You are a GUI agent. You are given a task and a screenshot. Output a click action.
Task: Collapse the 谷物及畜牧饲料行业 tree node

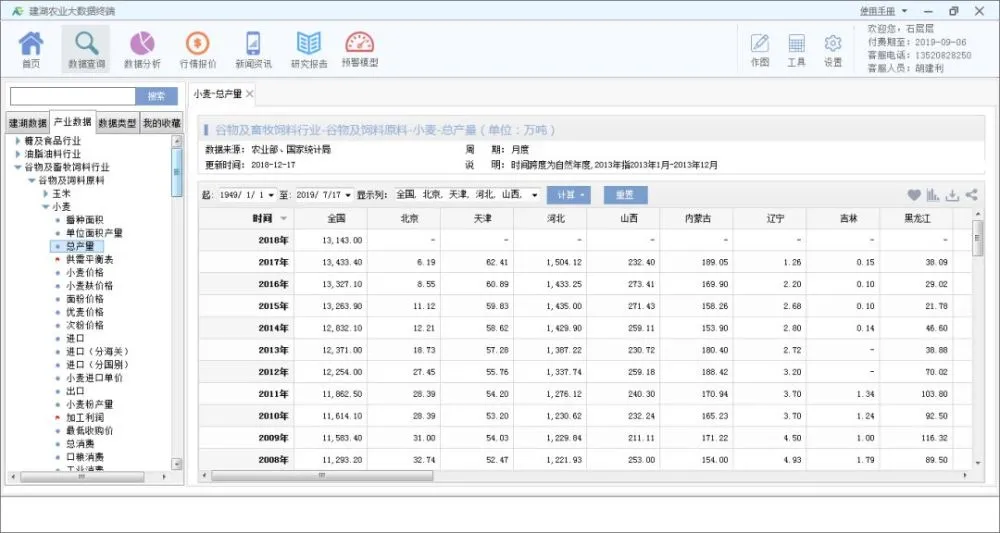pyautogui.click(x=18, y=167)
